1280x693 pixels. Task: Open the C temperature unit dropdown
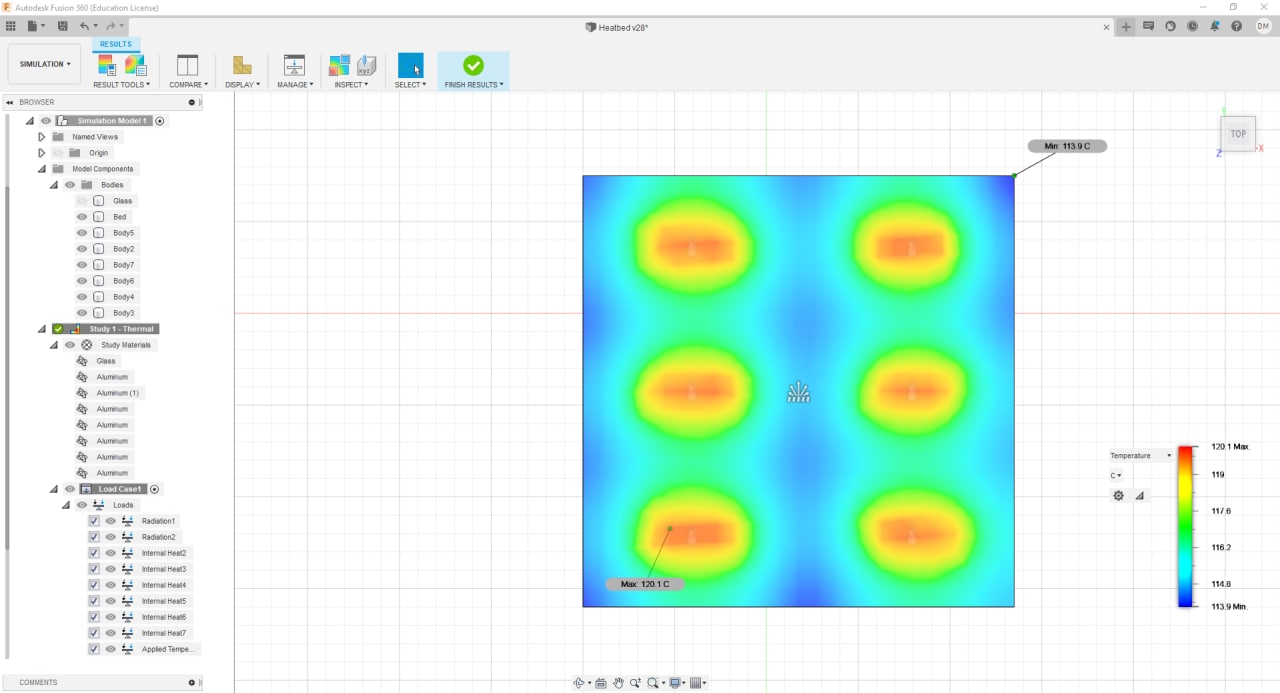coord(1116,475)
